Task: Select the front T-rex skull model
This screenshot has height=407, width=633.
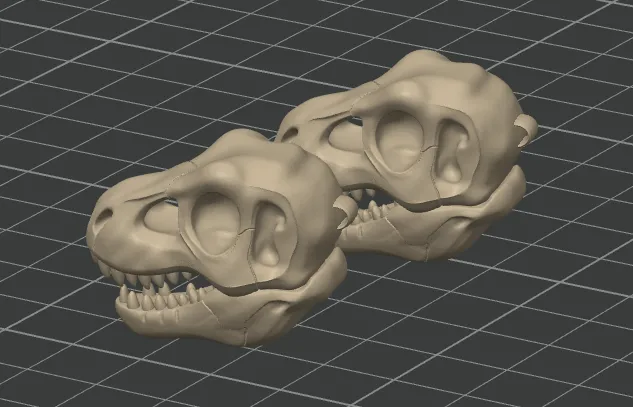Action: click(x=218, y=238)
